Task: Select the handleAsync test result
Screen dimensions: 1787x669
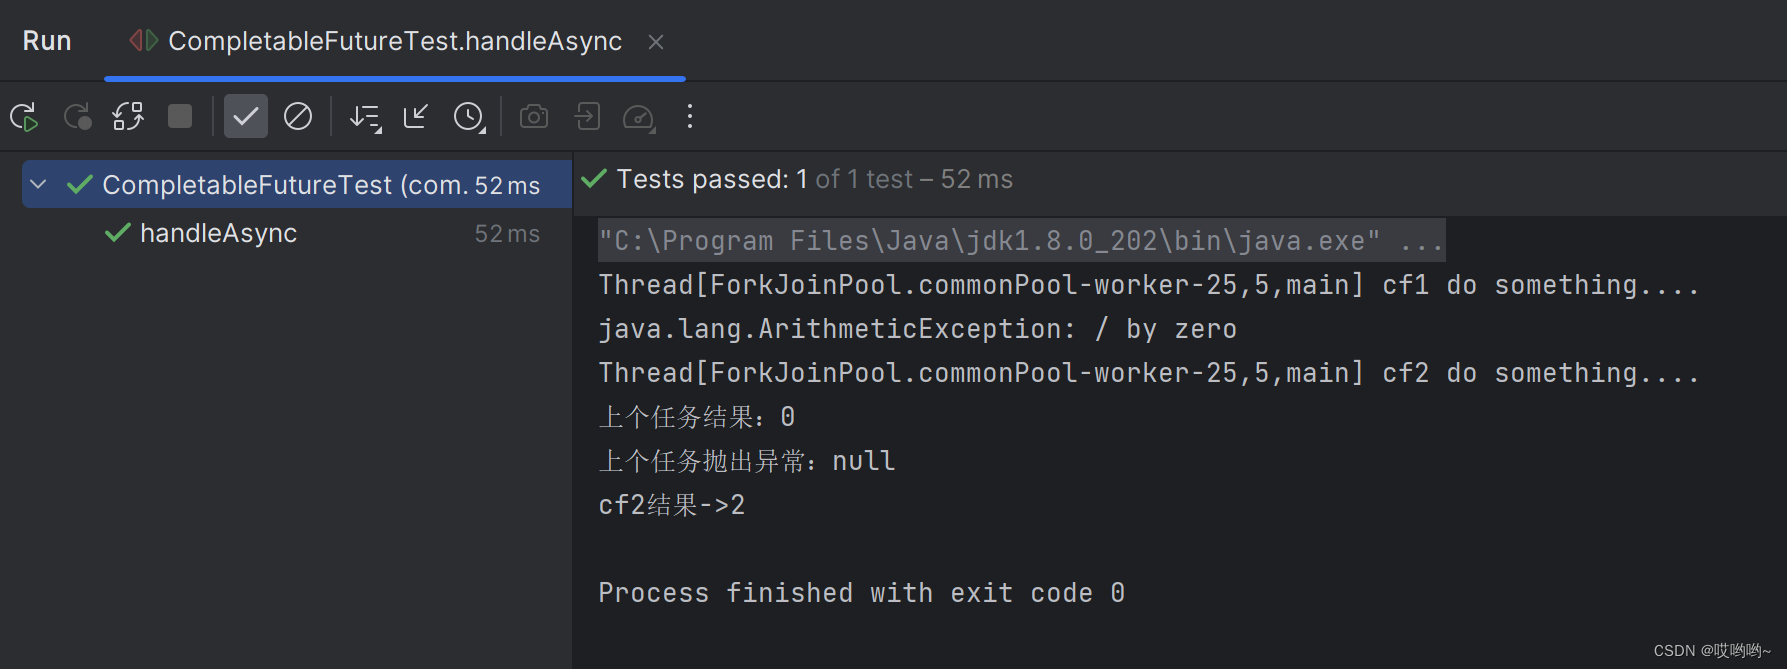Action: [x=218, y=233]
